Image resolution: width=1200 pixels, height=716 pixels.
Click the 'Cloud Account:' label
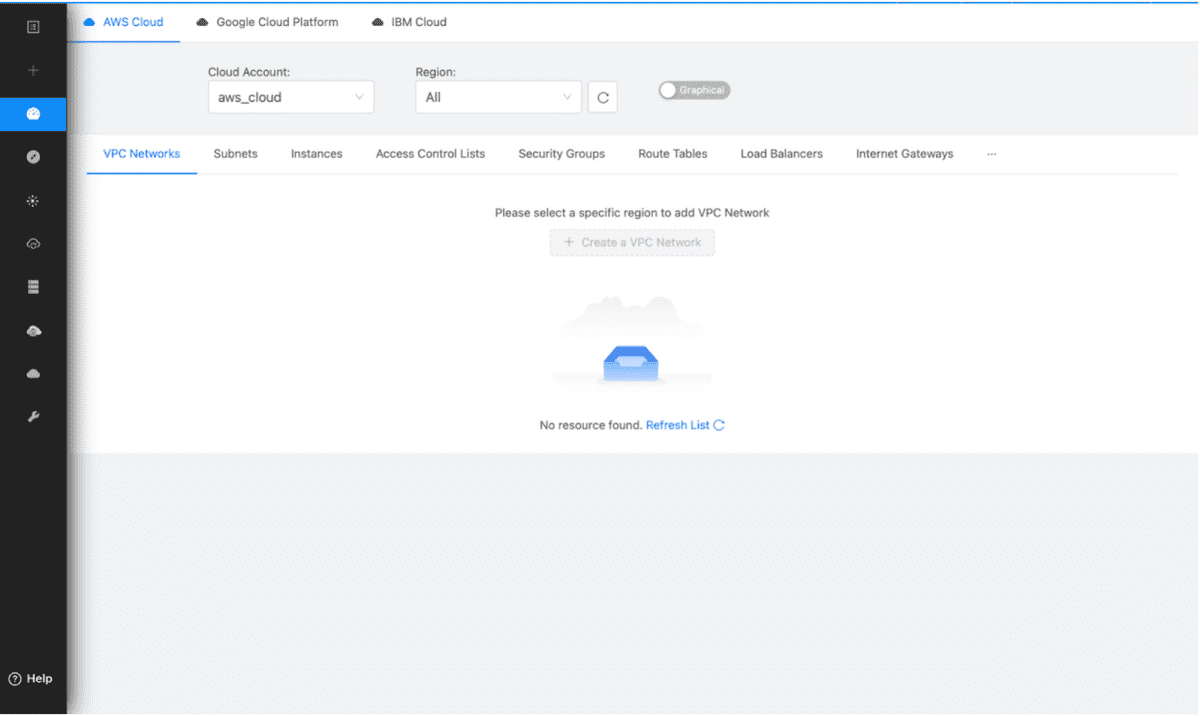click(249, 72)
